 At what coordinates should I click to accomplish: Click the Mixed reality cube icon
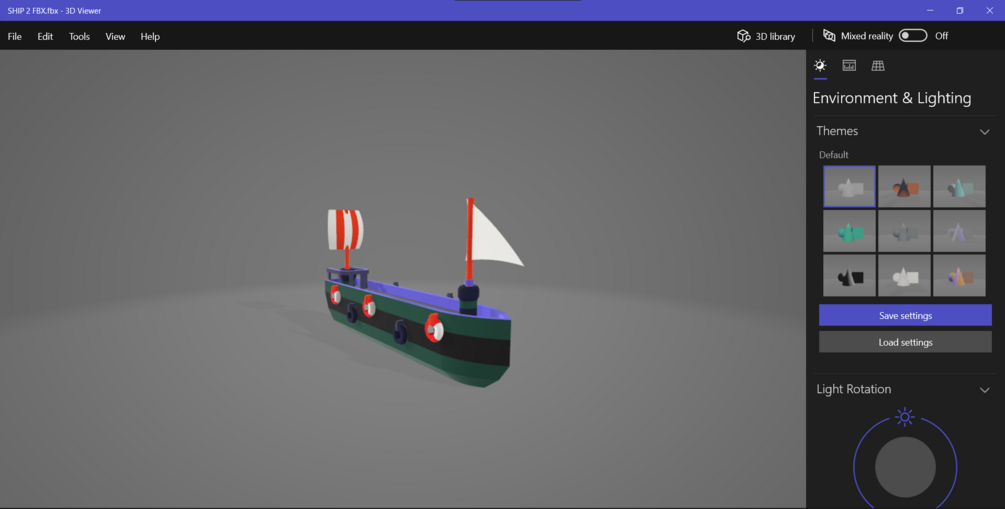pyautogui.click(x=829, y=36)
